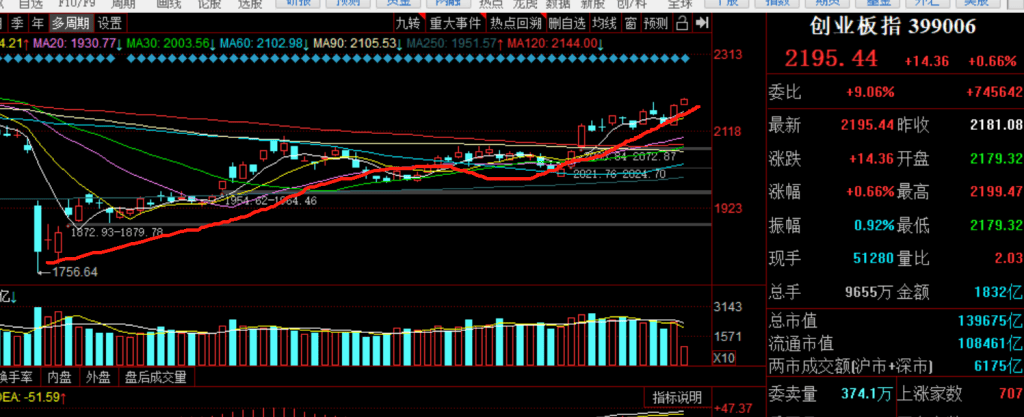Click the 创业板指 399006 title
Viewport: 1024px width, 417px height.
click(x=893, y=27)
